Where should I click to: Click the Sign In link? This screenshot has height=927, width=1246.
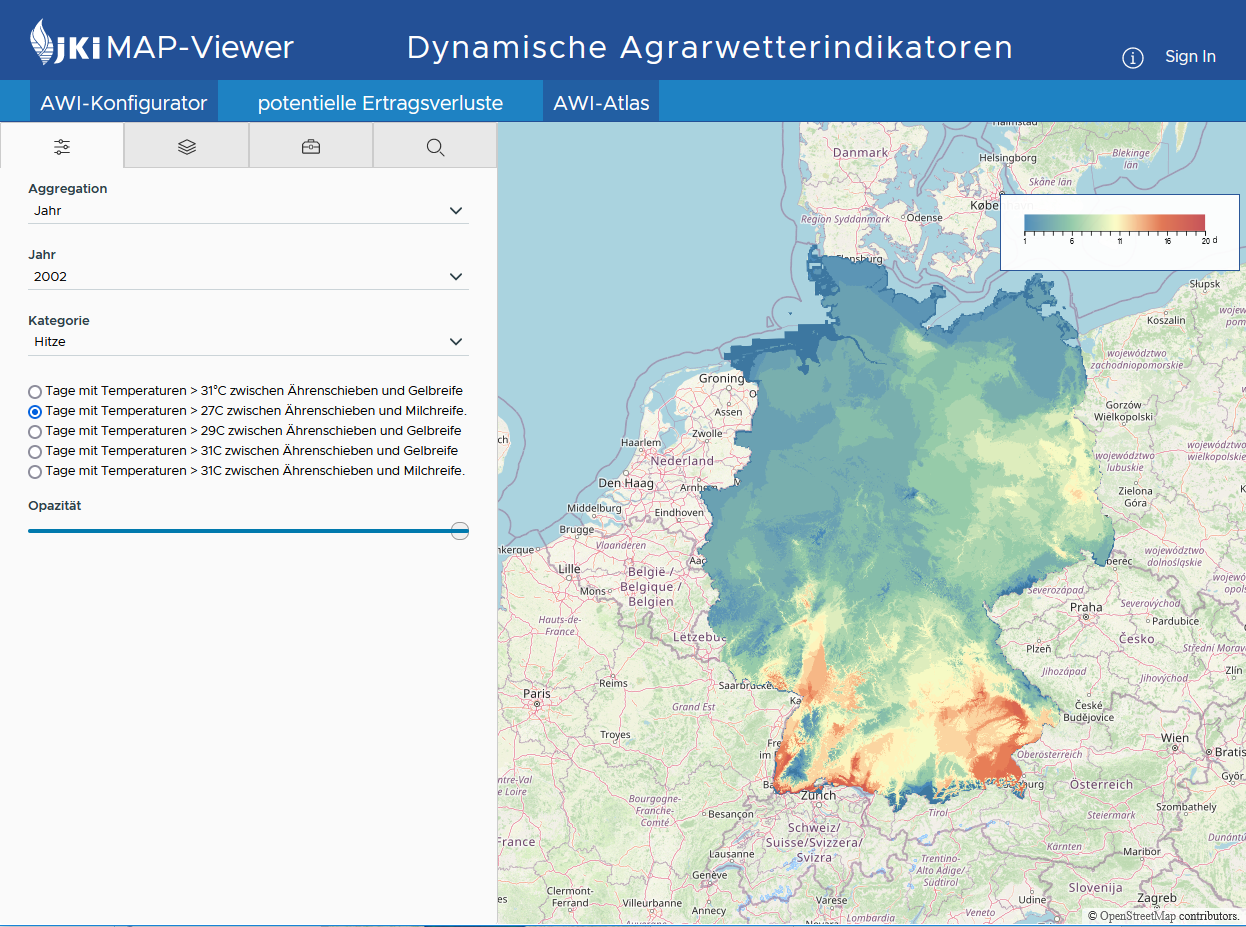click(1190, 57)
